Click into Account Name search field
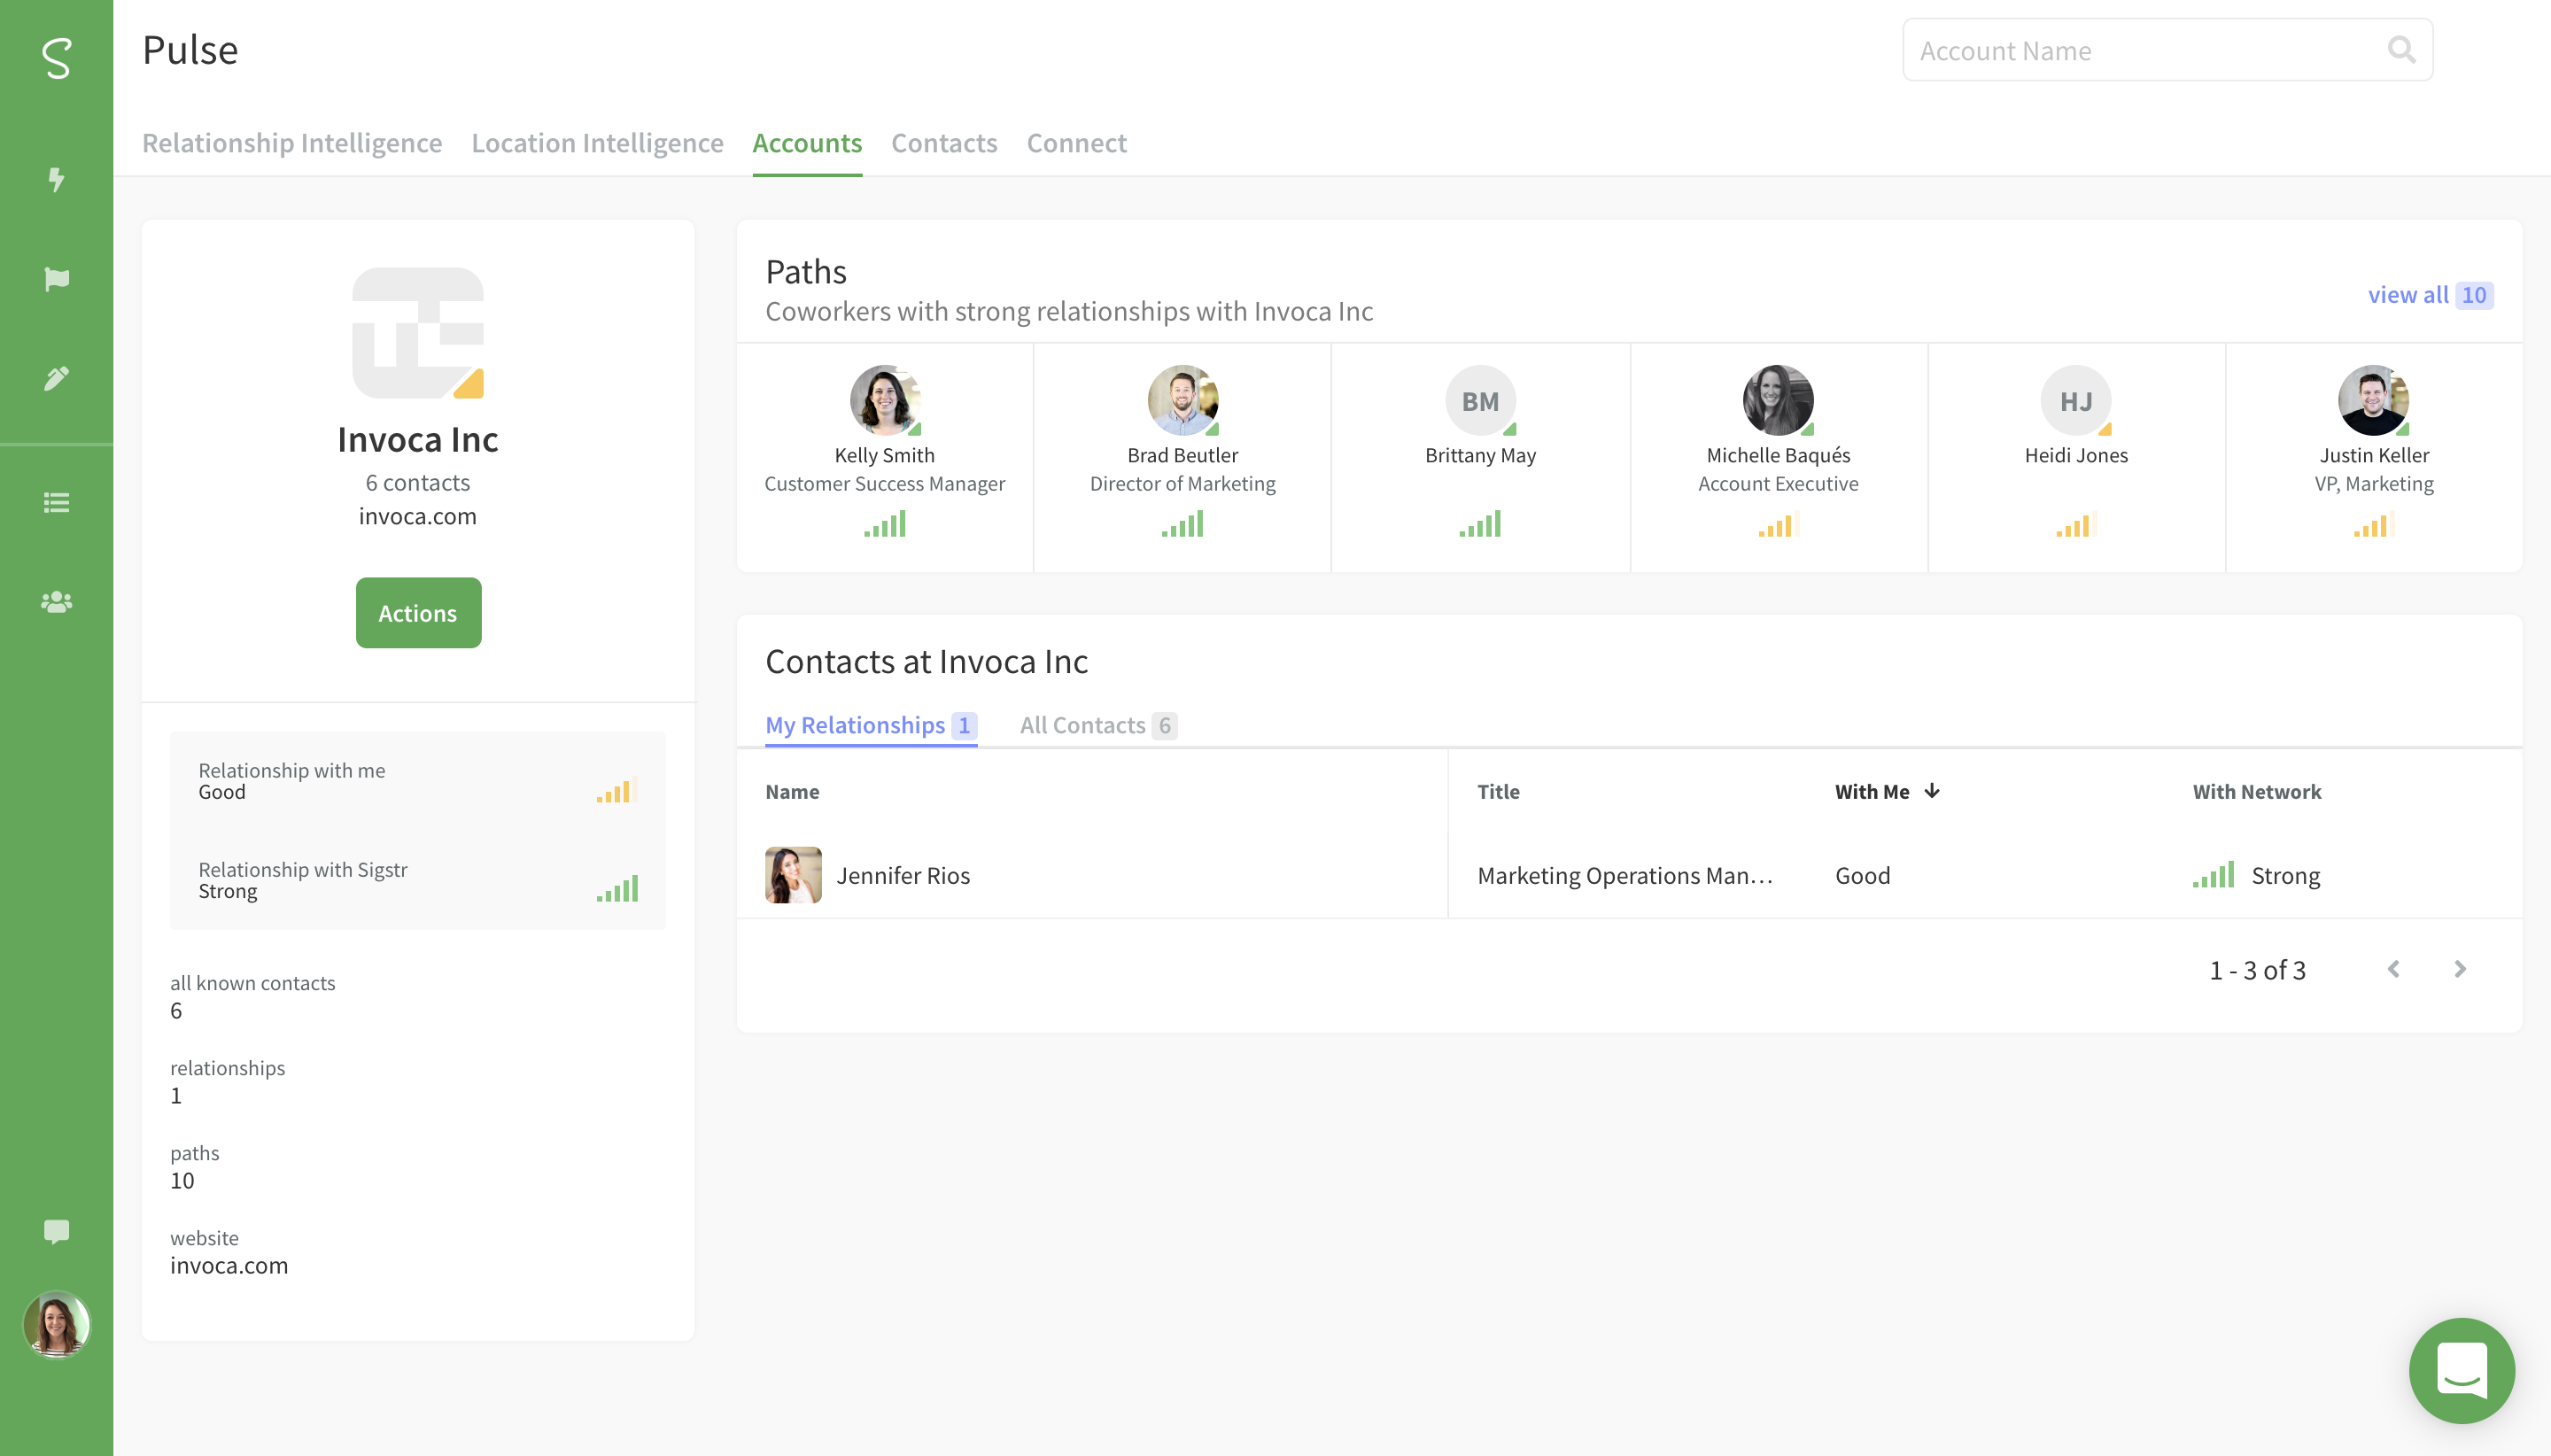This screenshot has width=2551, height=1456. coord(2167,50)
